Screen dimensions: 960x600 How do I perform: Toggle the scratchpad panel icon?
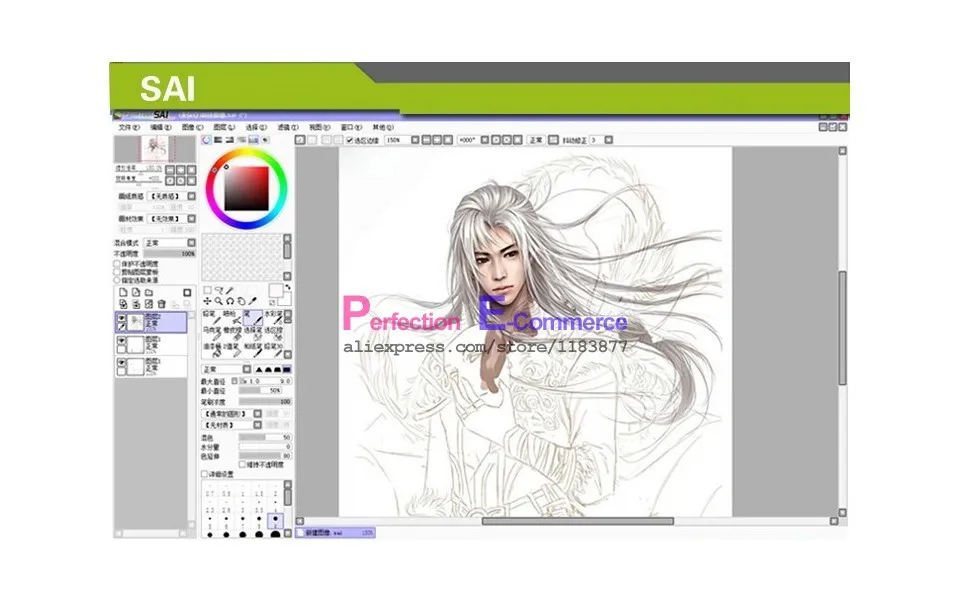tap(265, 140)
